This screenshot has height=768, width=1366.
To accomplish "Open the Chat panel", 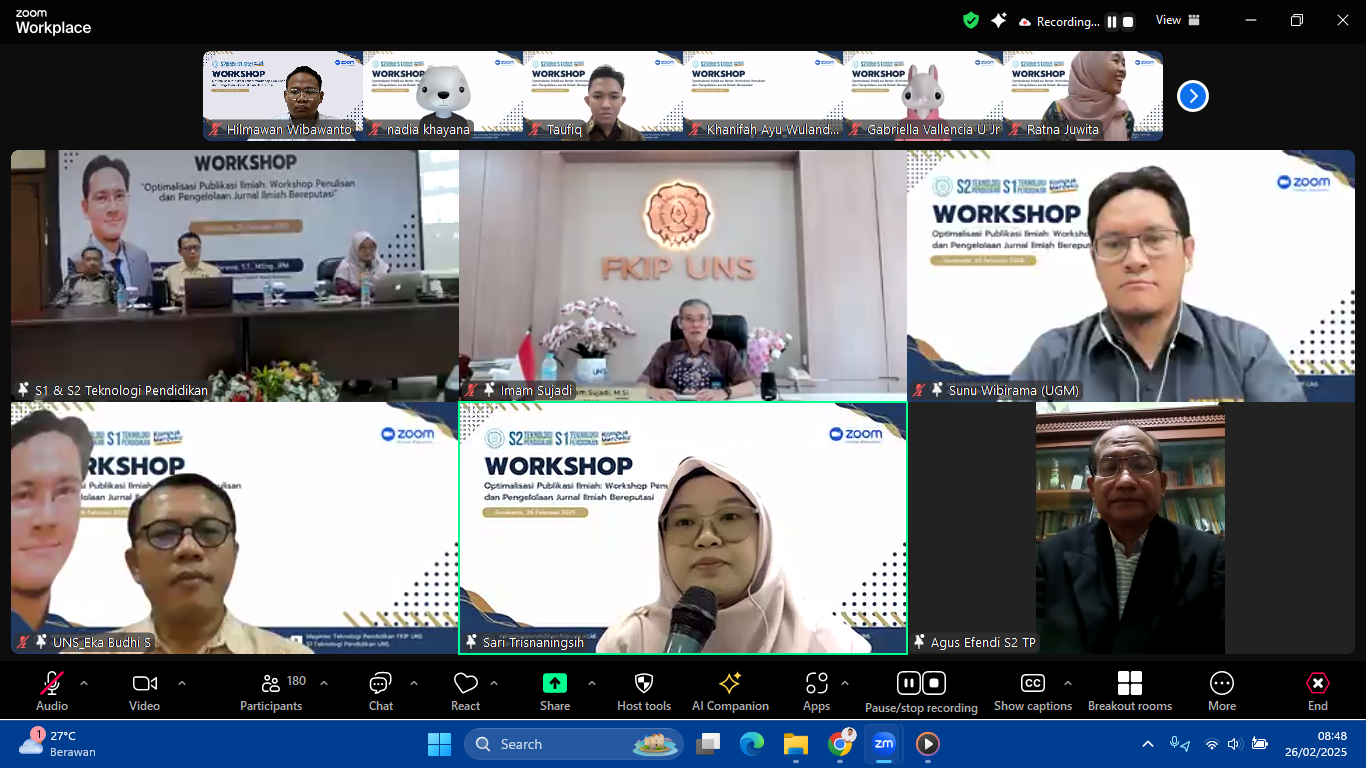I will [x=380, y=690].
